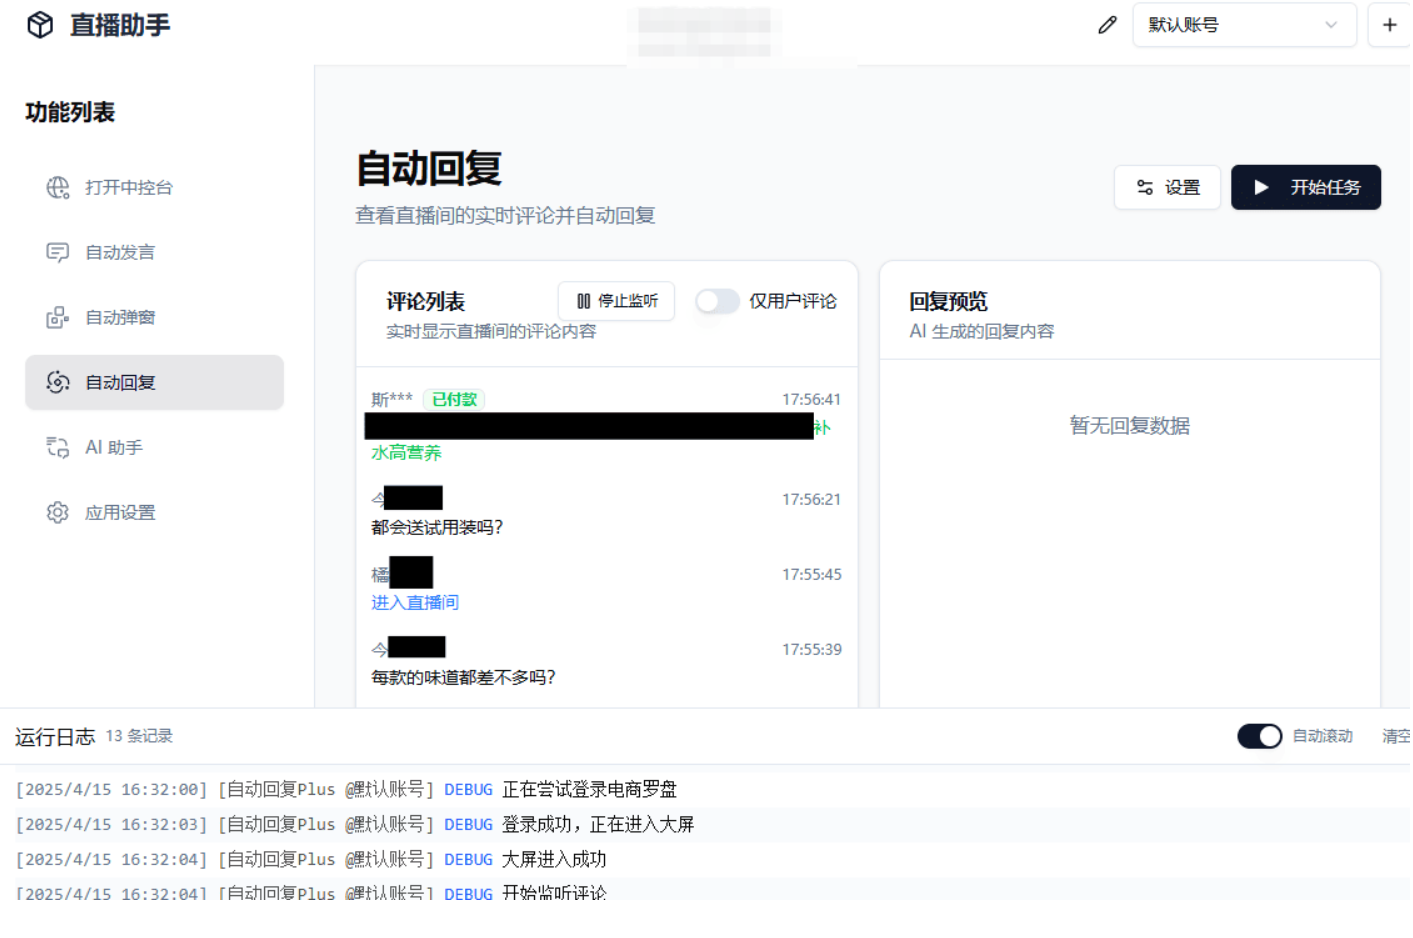Click the comment 每款的味道都差不多吗?

(x=463, y=678)
